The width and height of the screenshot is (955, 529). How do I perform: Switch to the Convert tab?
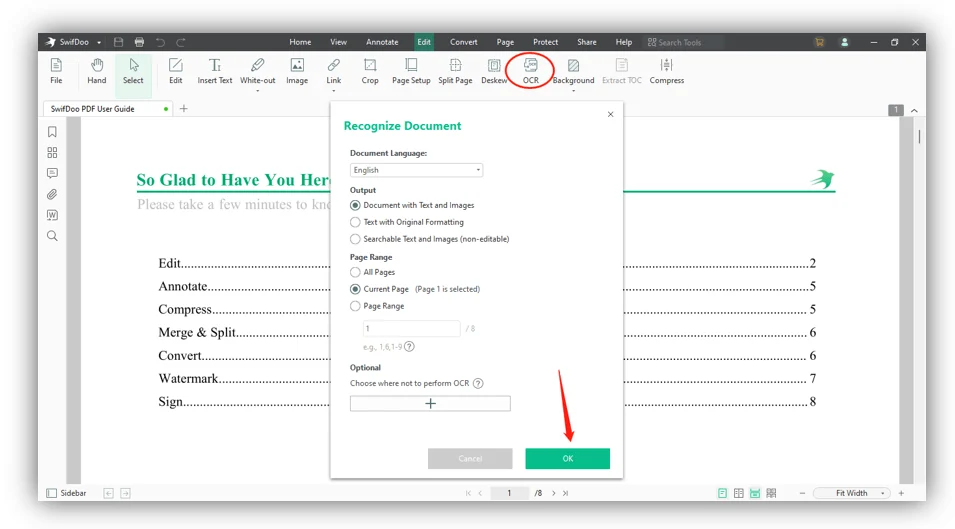[463, 42]
